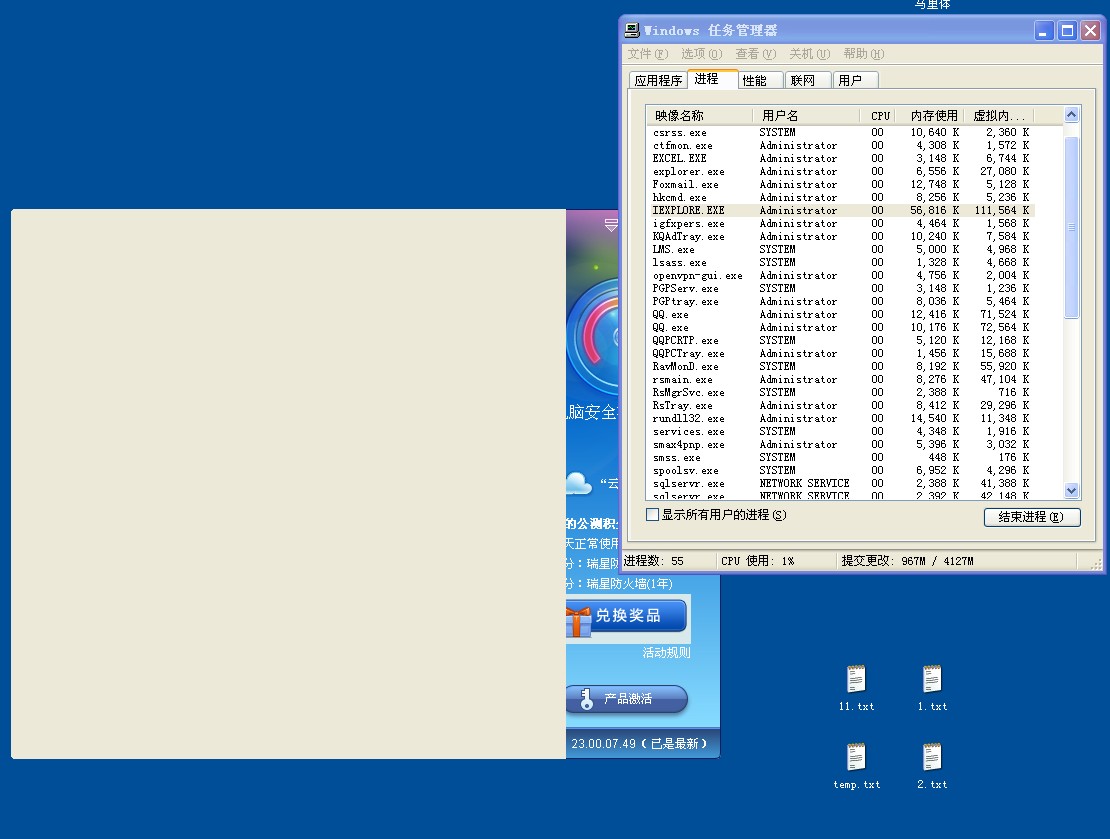Switch to the 用户 tab
Image resolution: width=1110 pixels, height=839 pixels.
point(855,80)
